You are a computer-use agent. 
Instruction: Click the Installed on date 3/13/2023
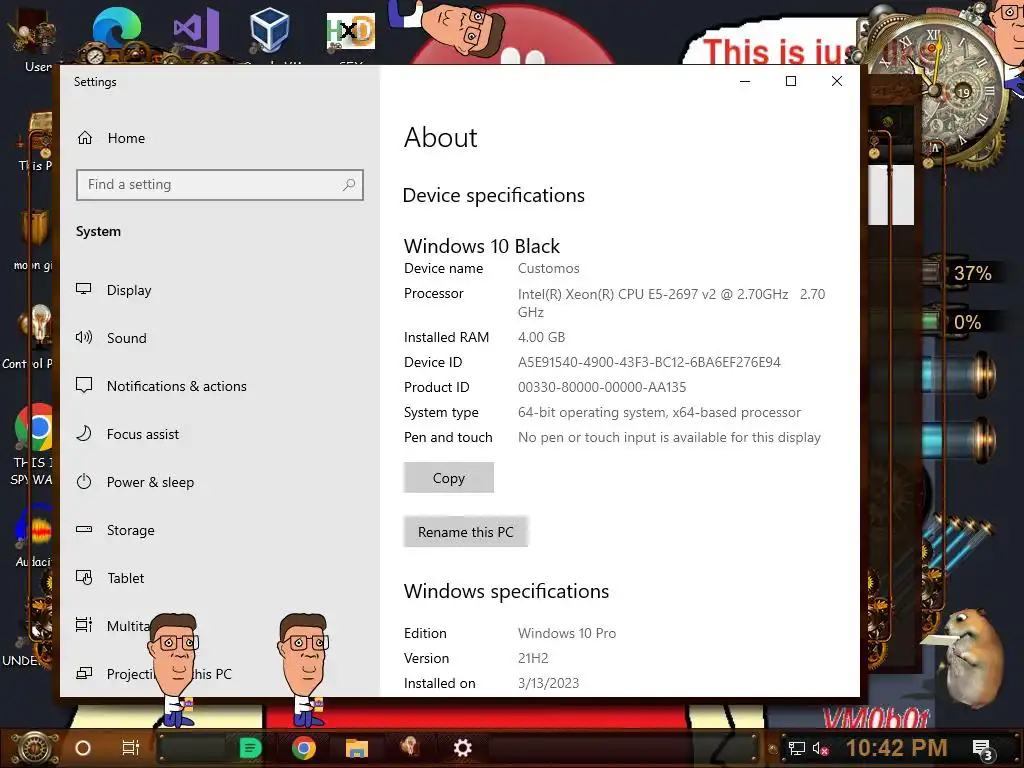click(549, 683)
